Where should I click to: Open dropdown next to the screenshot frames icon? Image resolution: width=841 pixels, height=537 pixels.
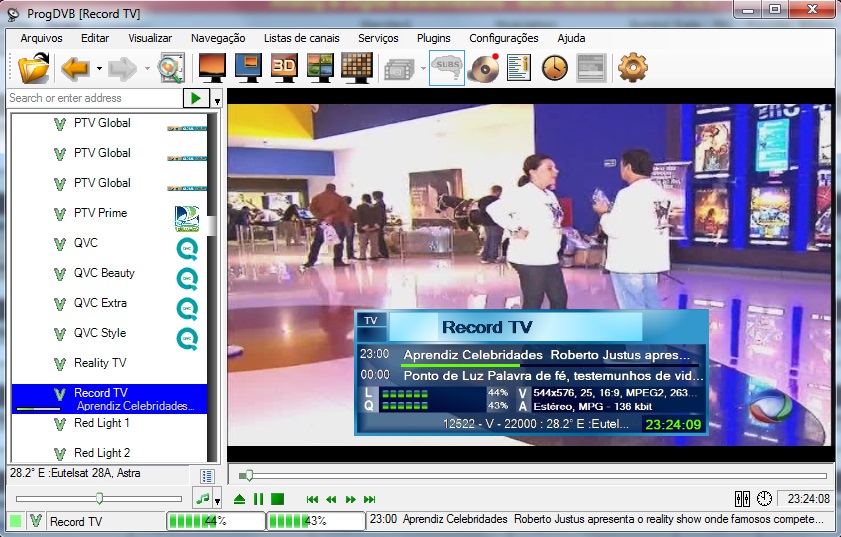click(423, 69)
